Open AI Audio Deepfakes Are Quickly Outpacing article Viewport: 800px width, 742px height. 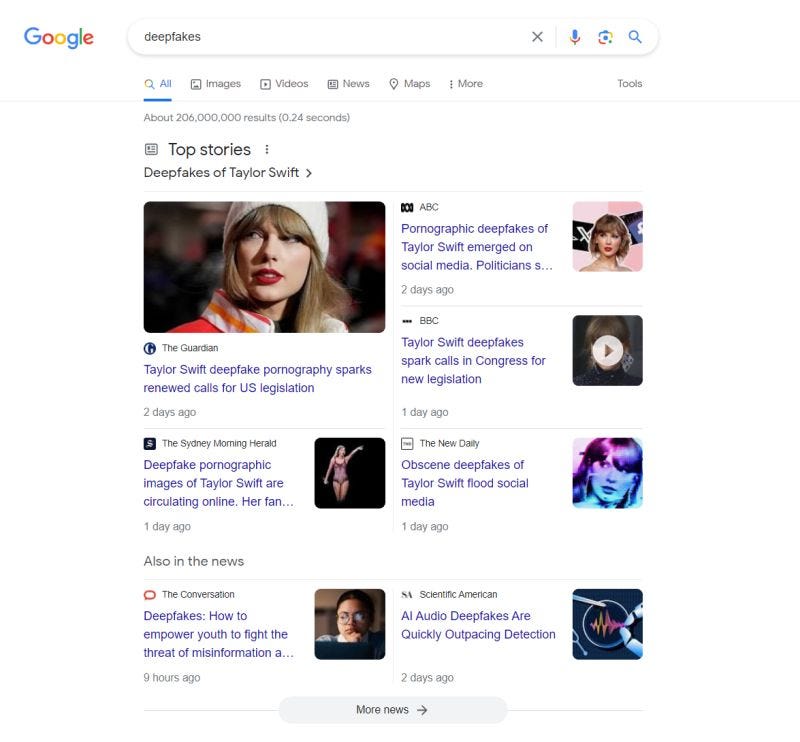point(478,625)
